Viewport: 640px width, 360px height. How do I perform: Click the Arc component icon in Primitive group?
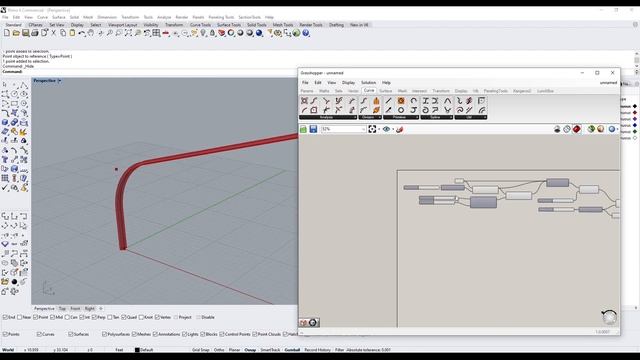tap(413, 100)
